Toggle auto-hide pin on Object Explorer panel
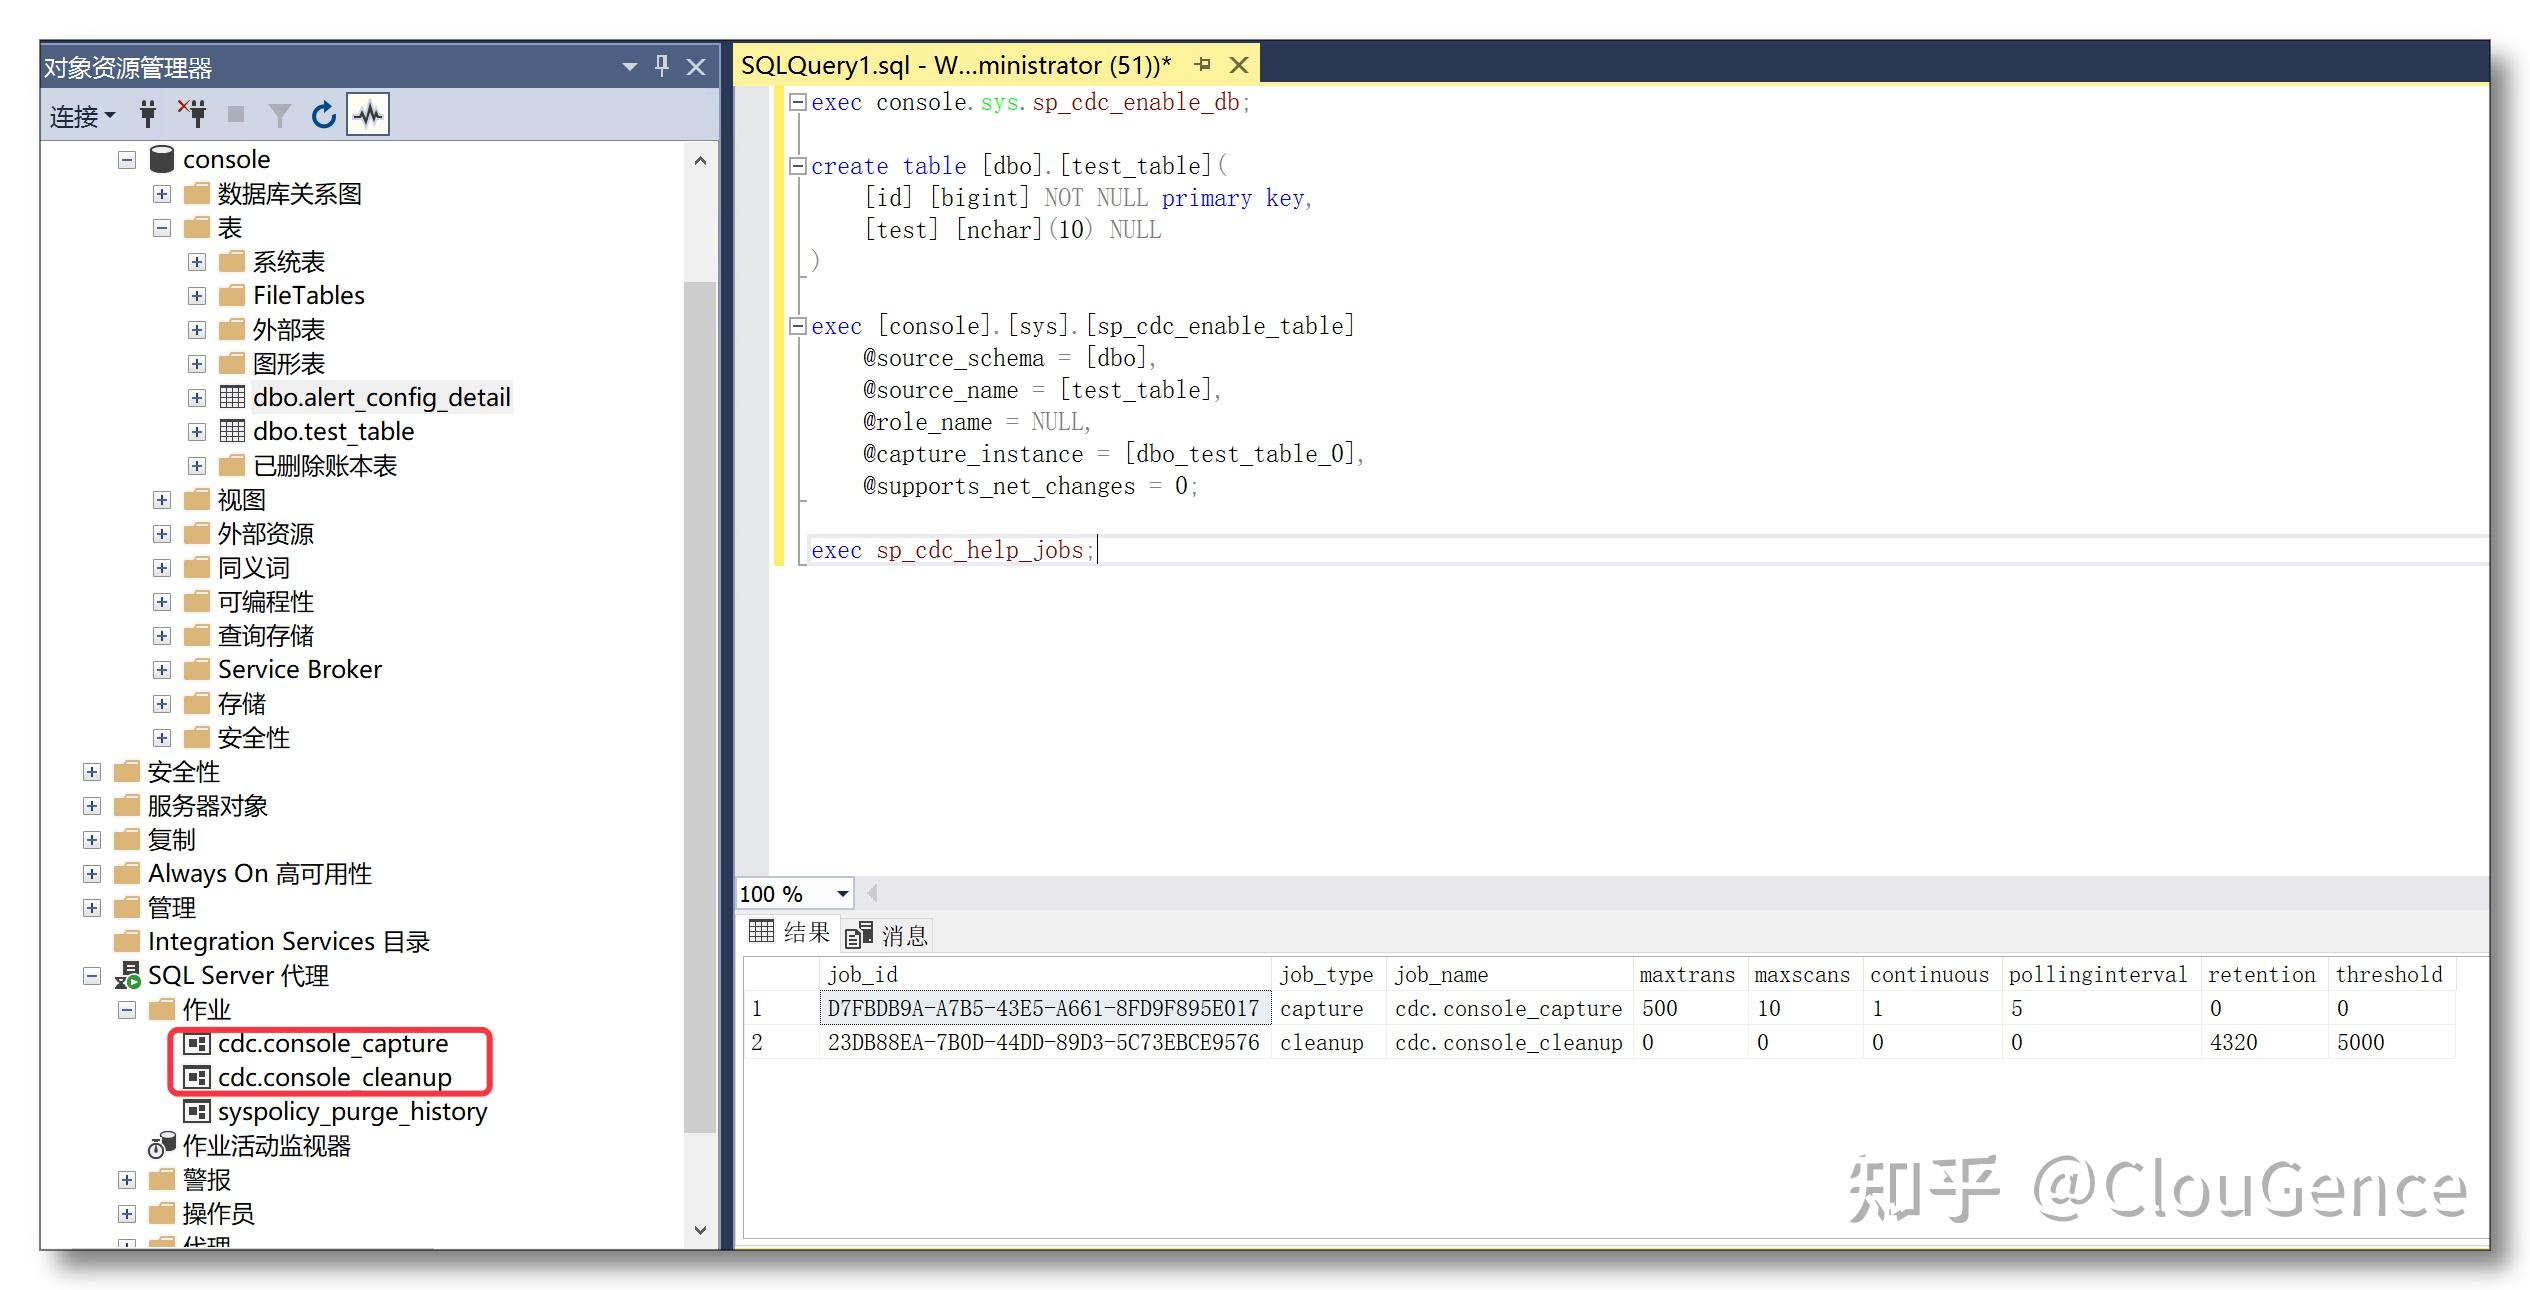Image resolution: width=2530 pixels, height=1290 pixels. click(x=660, y=67)
